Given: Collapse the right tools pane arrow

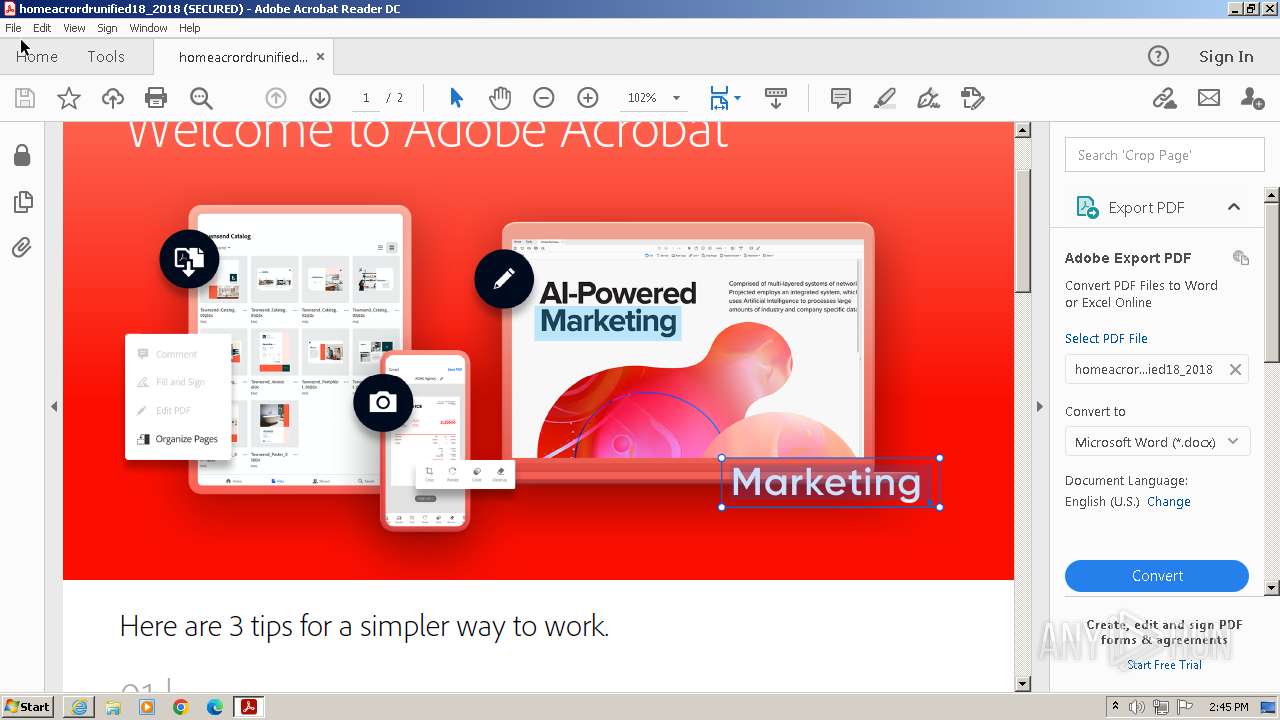Looking at the screenshot, I should [x=1039, y=407].
